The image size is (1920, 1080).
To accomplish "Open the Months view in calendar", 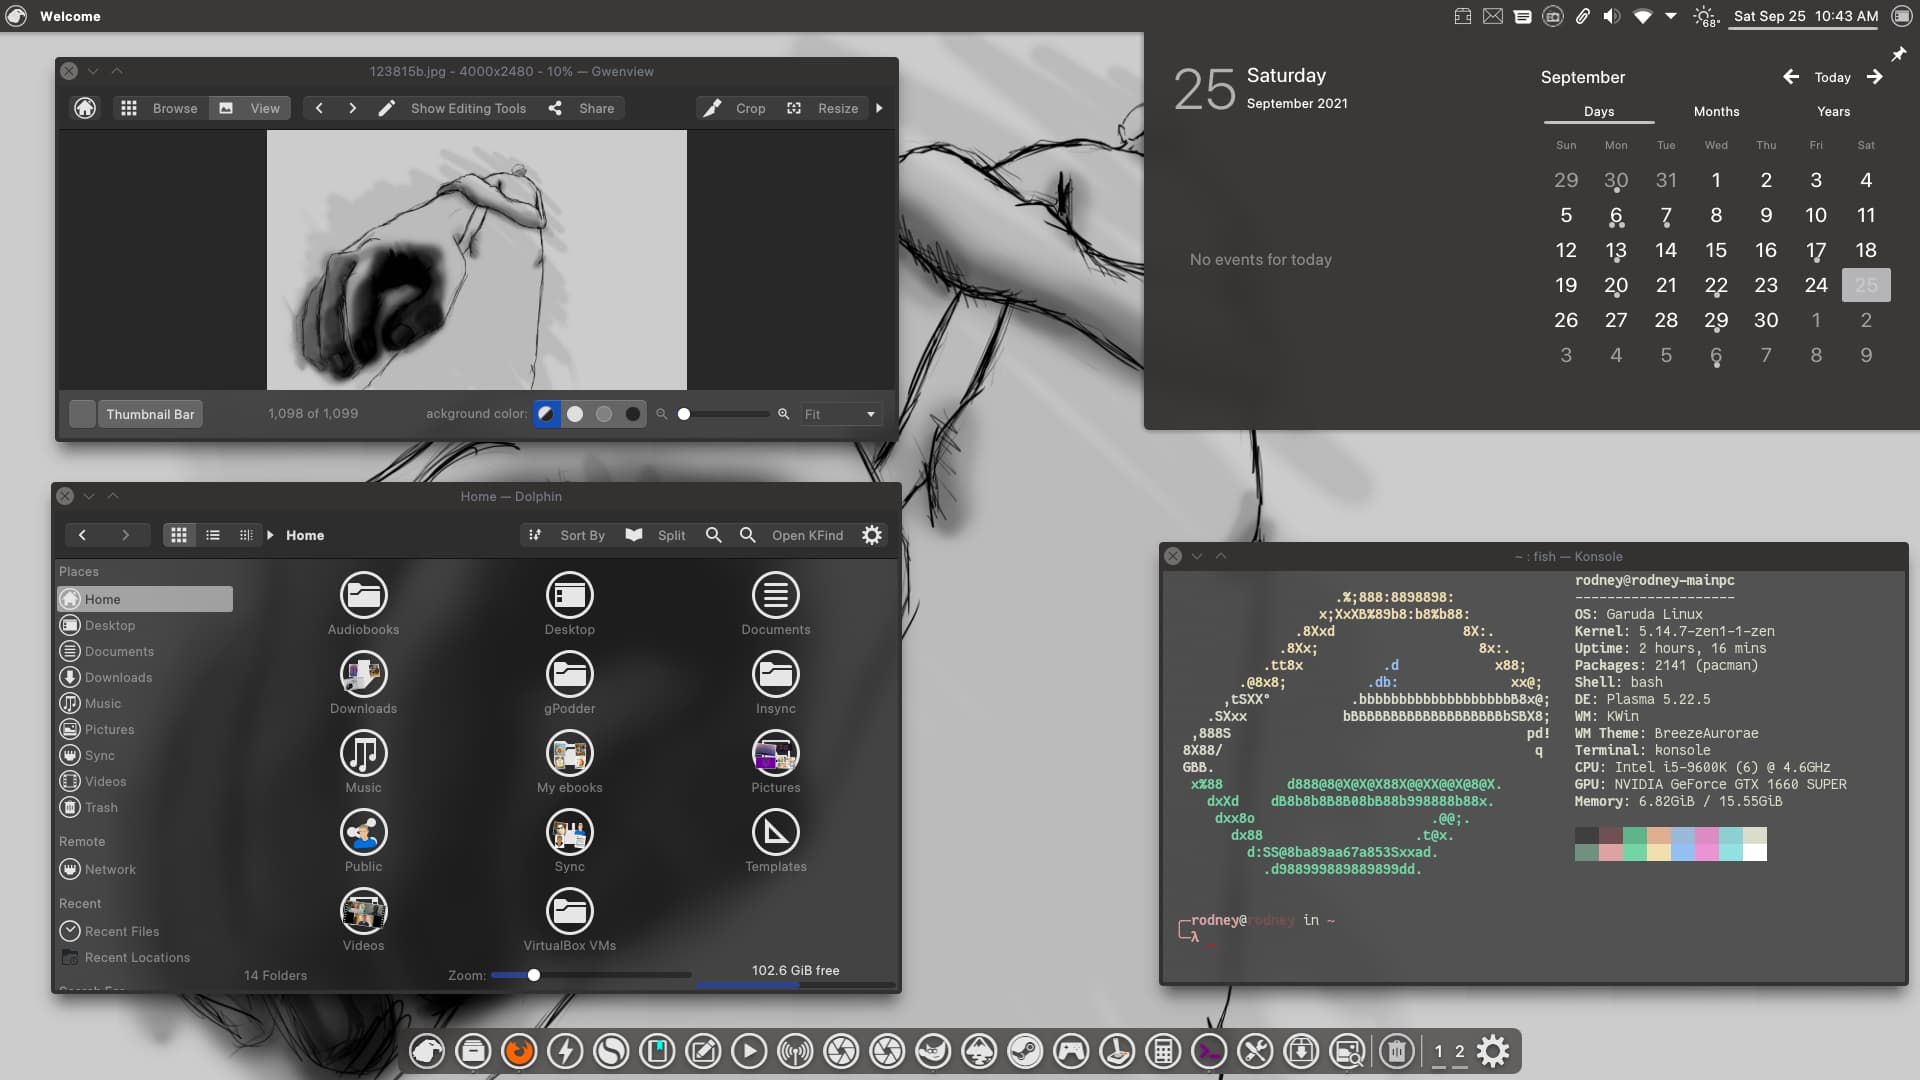I will [1716, 111].
